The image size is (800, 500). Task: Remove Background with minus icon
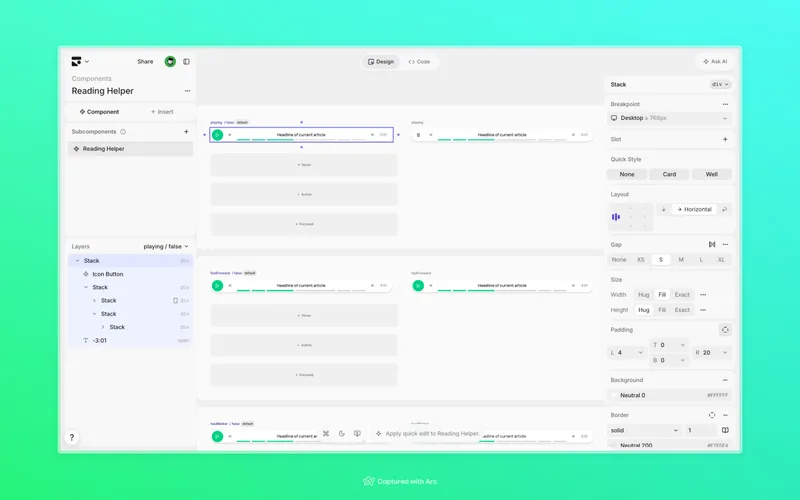pyautogui.click(x=725, y=380)
